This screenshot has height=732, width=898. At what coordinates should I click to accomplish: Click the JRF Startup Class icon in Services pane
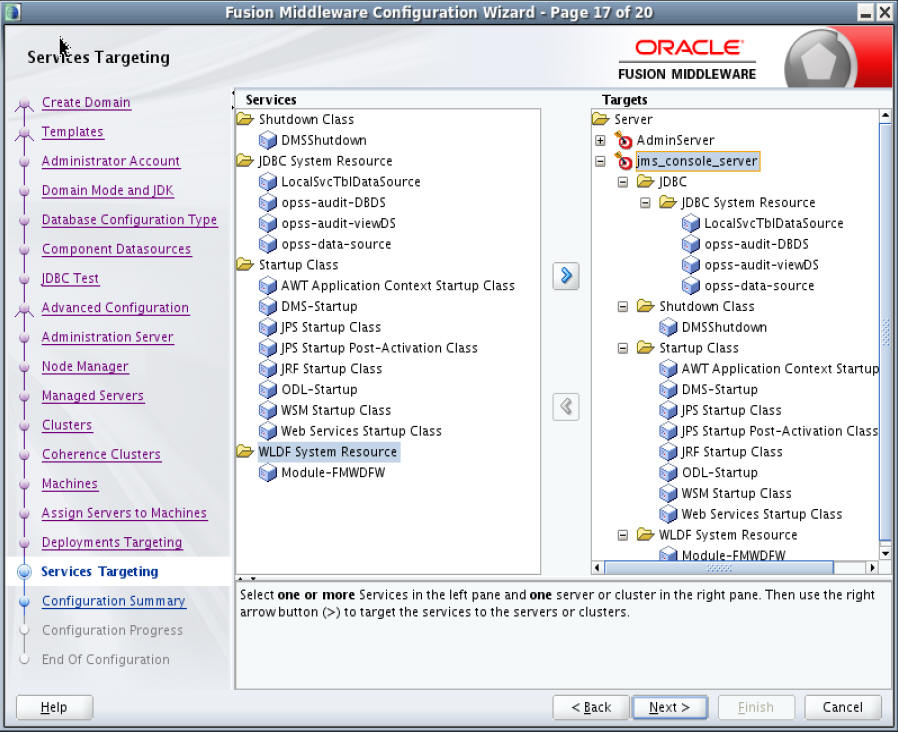(267, 369)
